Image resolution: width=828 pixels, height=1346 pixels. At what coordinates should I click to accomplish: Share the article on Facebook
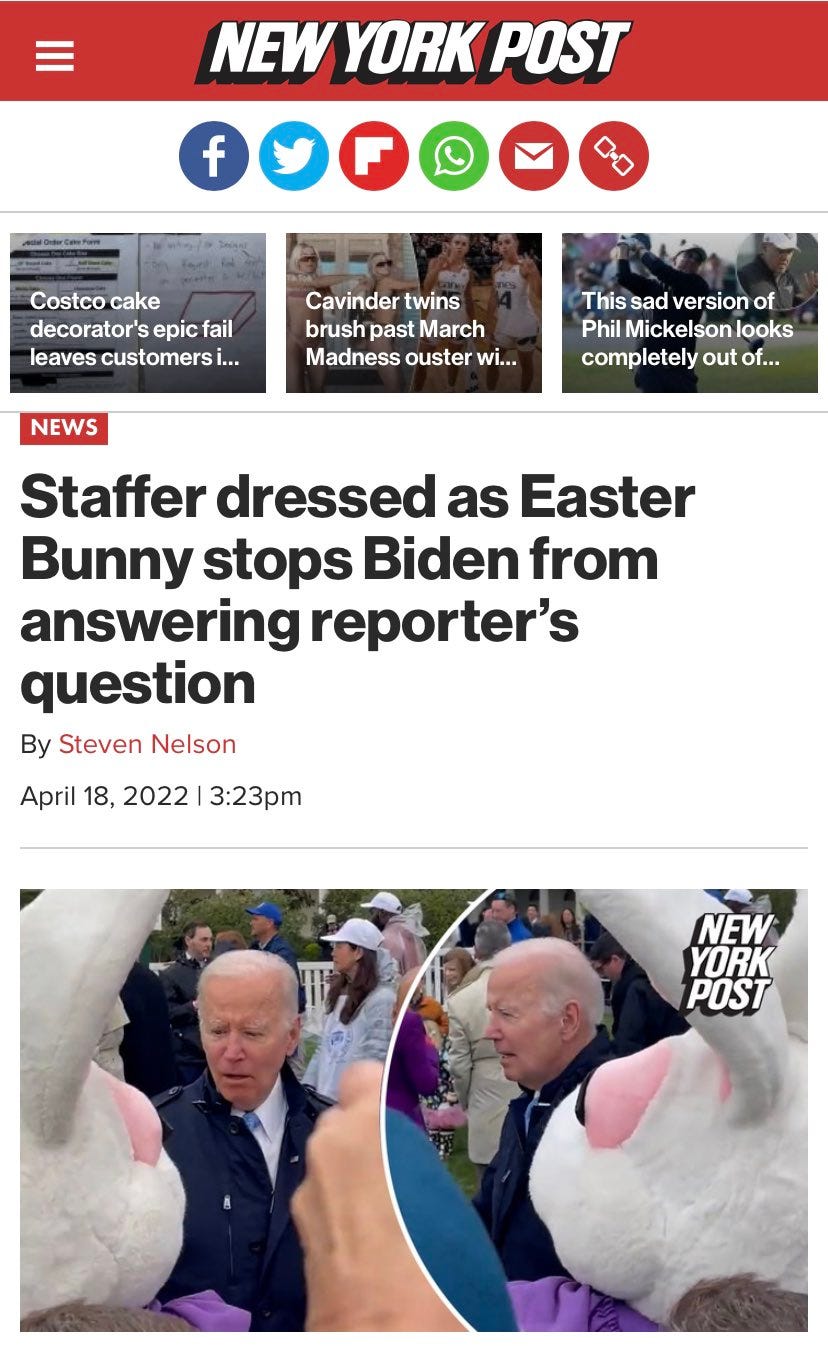tap(214, 156)
